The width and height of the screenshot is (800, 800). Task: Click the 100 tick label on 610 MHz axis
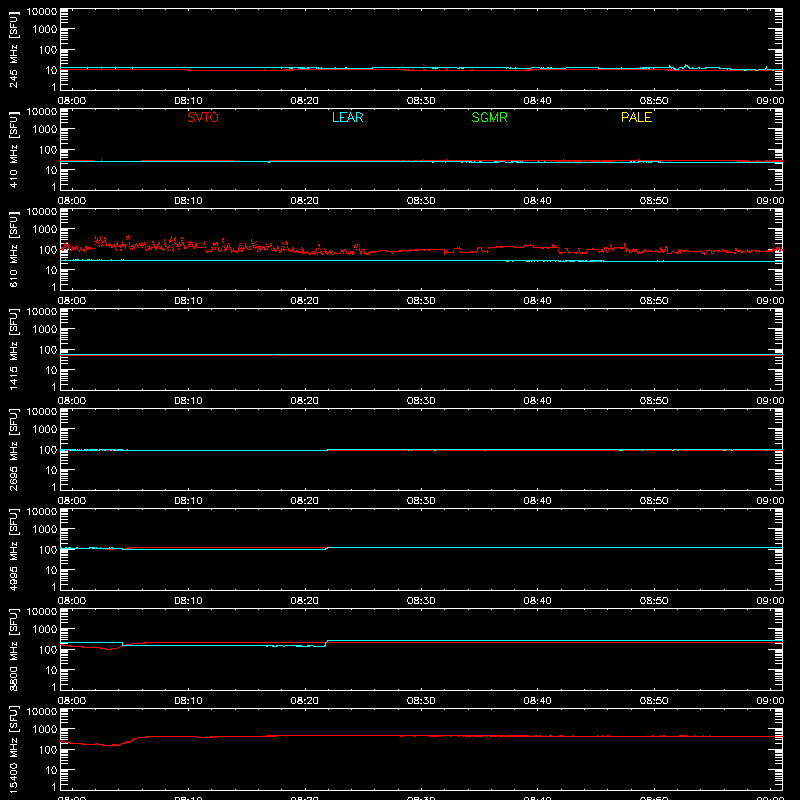pyautogui.click(x=48, y=250)
